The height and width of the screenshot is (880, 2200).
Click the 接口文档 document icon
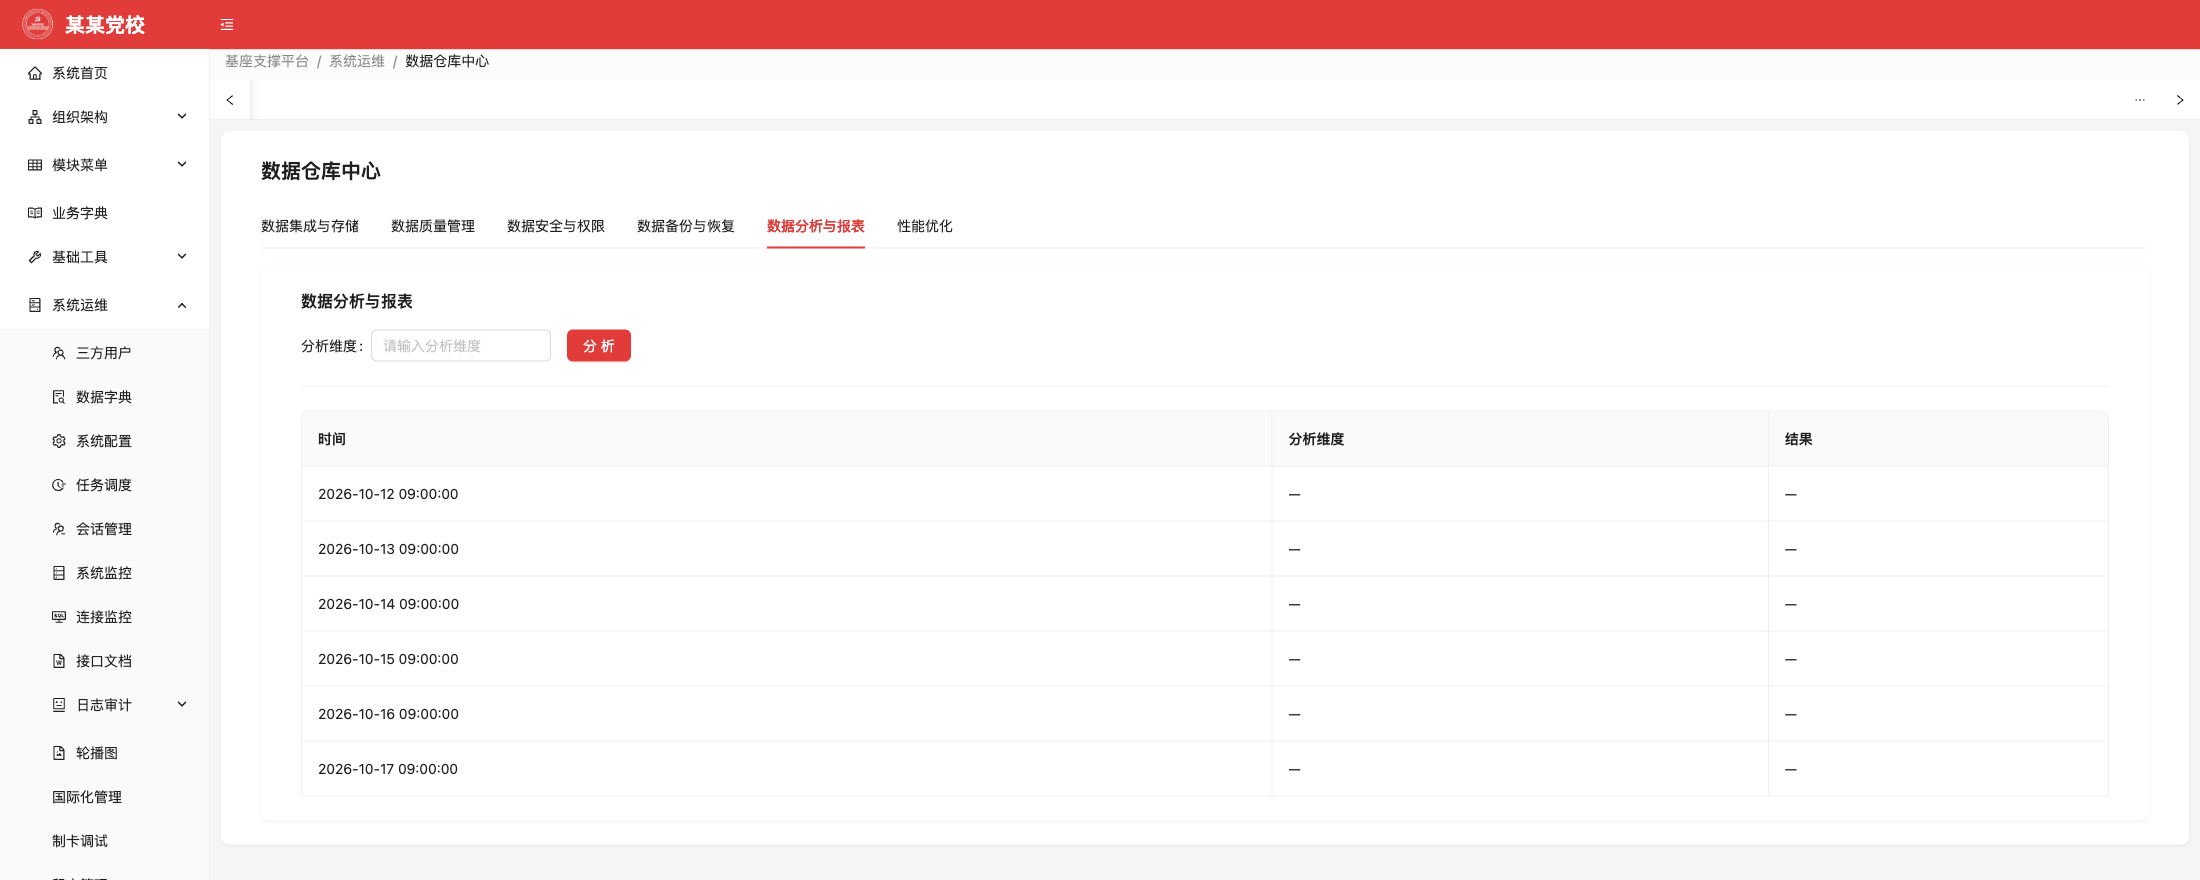[x=59, y=661]
